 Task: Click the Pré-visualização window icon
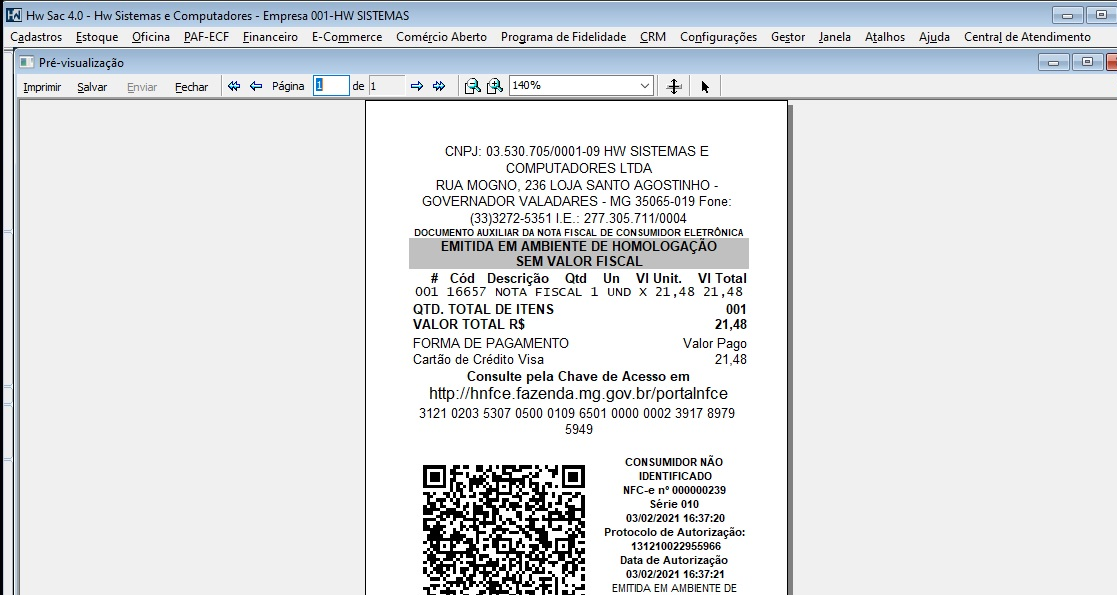(27, 63)
